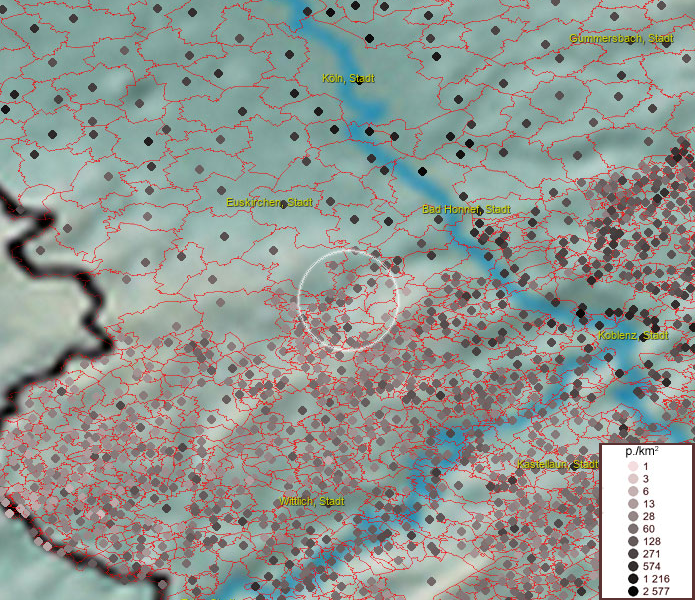Select the Wittlich, Stadt label

(x=312, y=501)
